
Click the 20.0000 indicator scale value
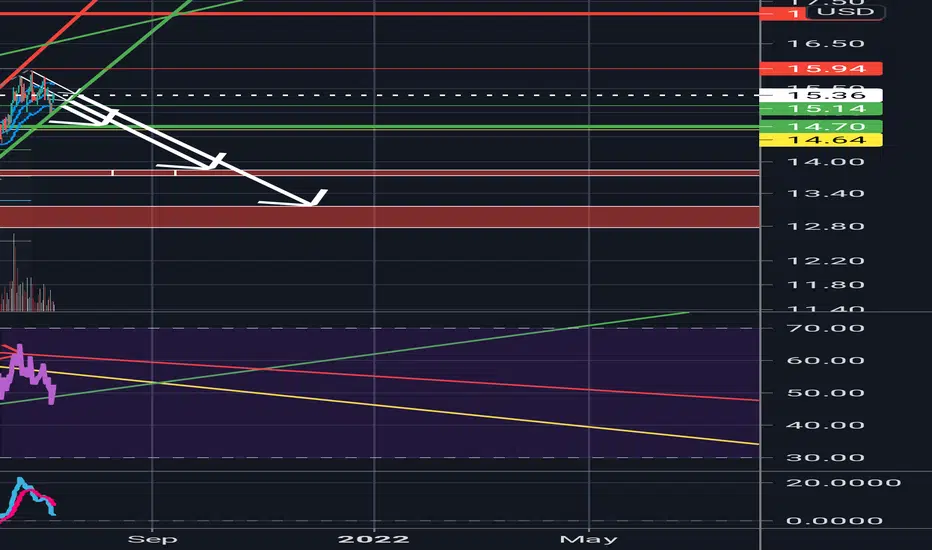click(x=843, y=483)
